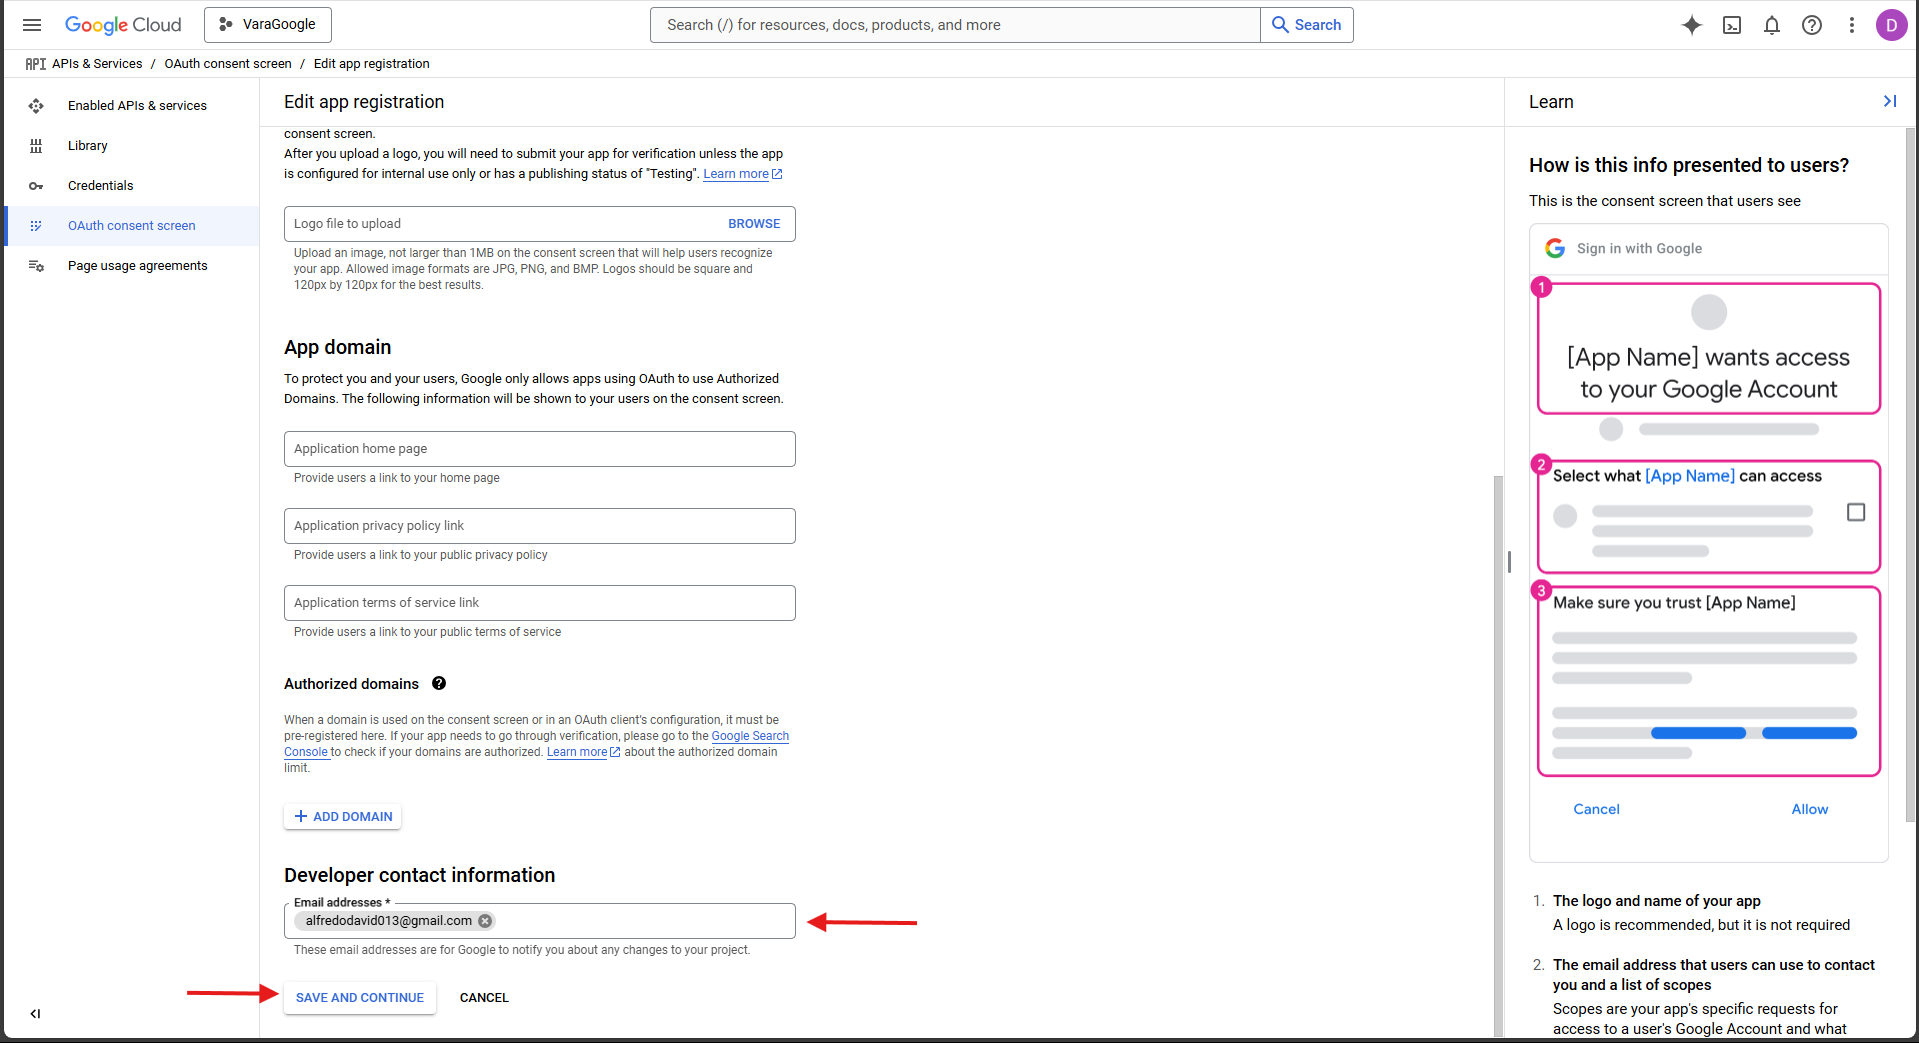Toggle the checkbox in consent preview
The width and height of the screenshot is (1919, 1043).
coord(1856,512)
